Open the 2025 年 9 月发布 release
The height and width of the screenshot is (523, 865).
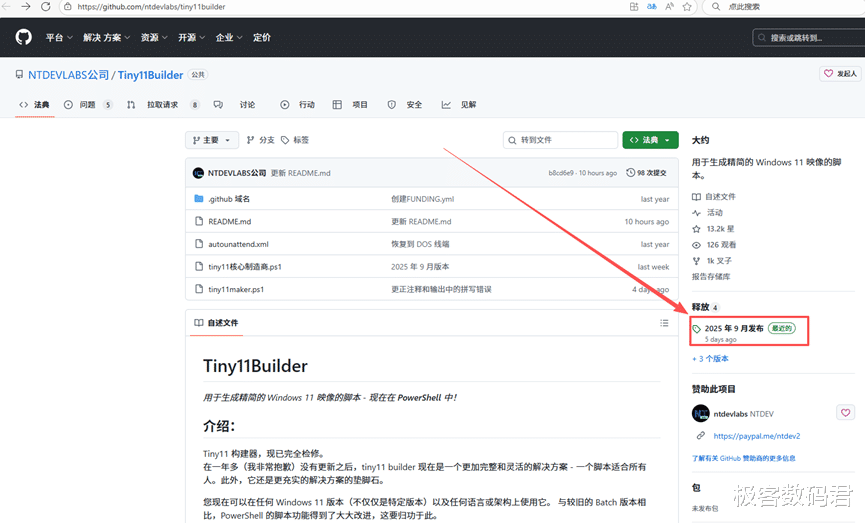(x=734, y=328)
